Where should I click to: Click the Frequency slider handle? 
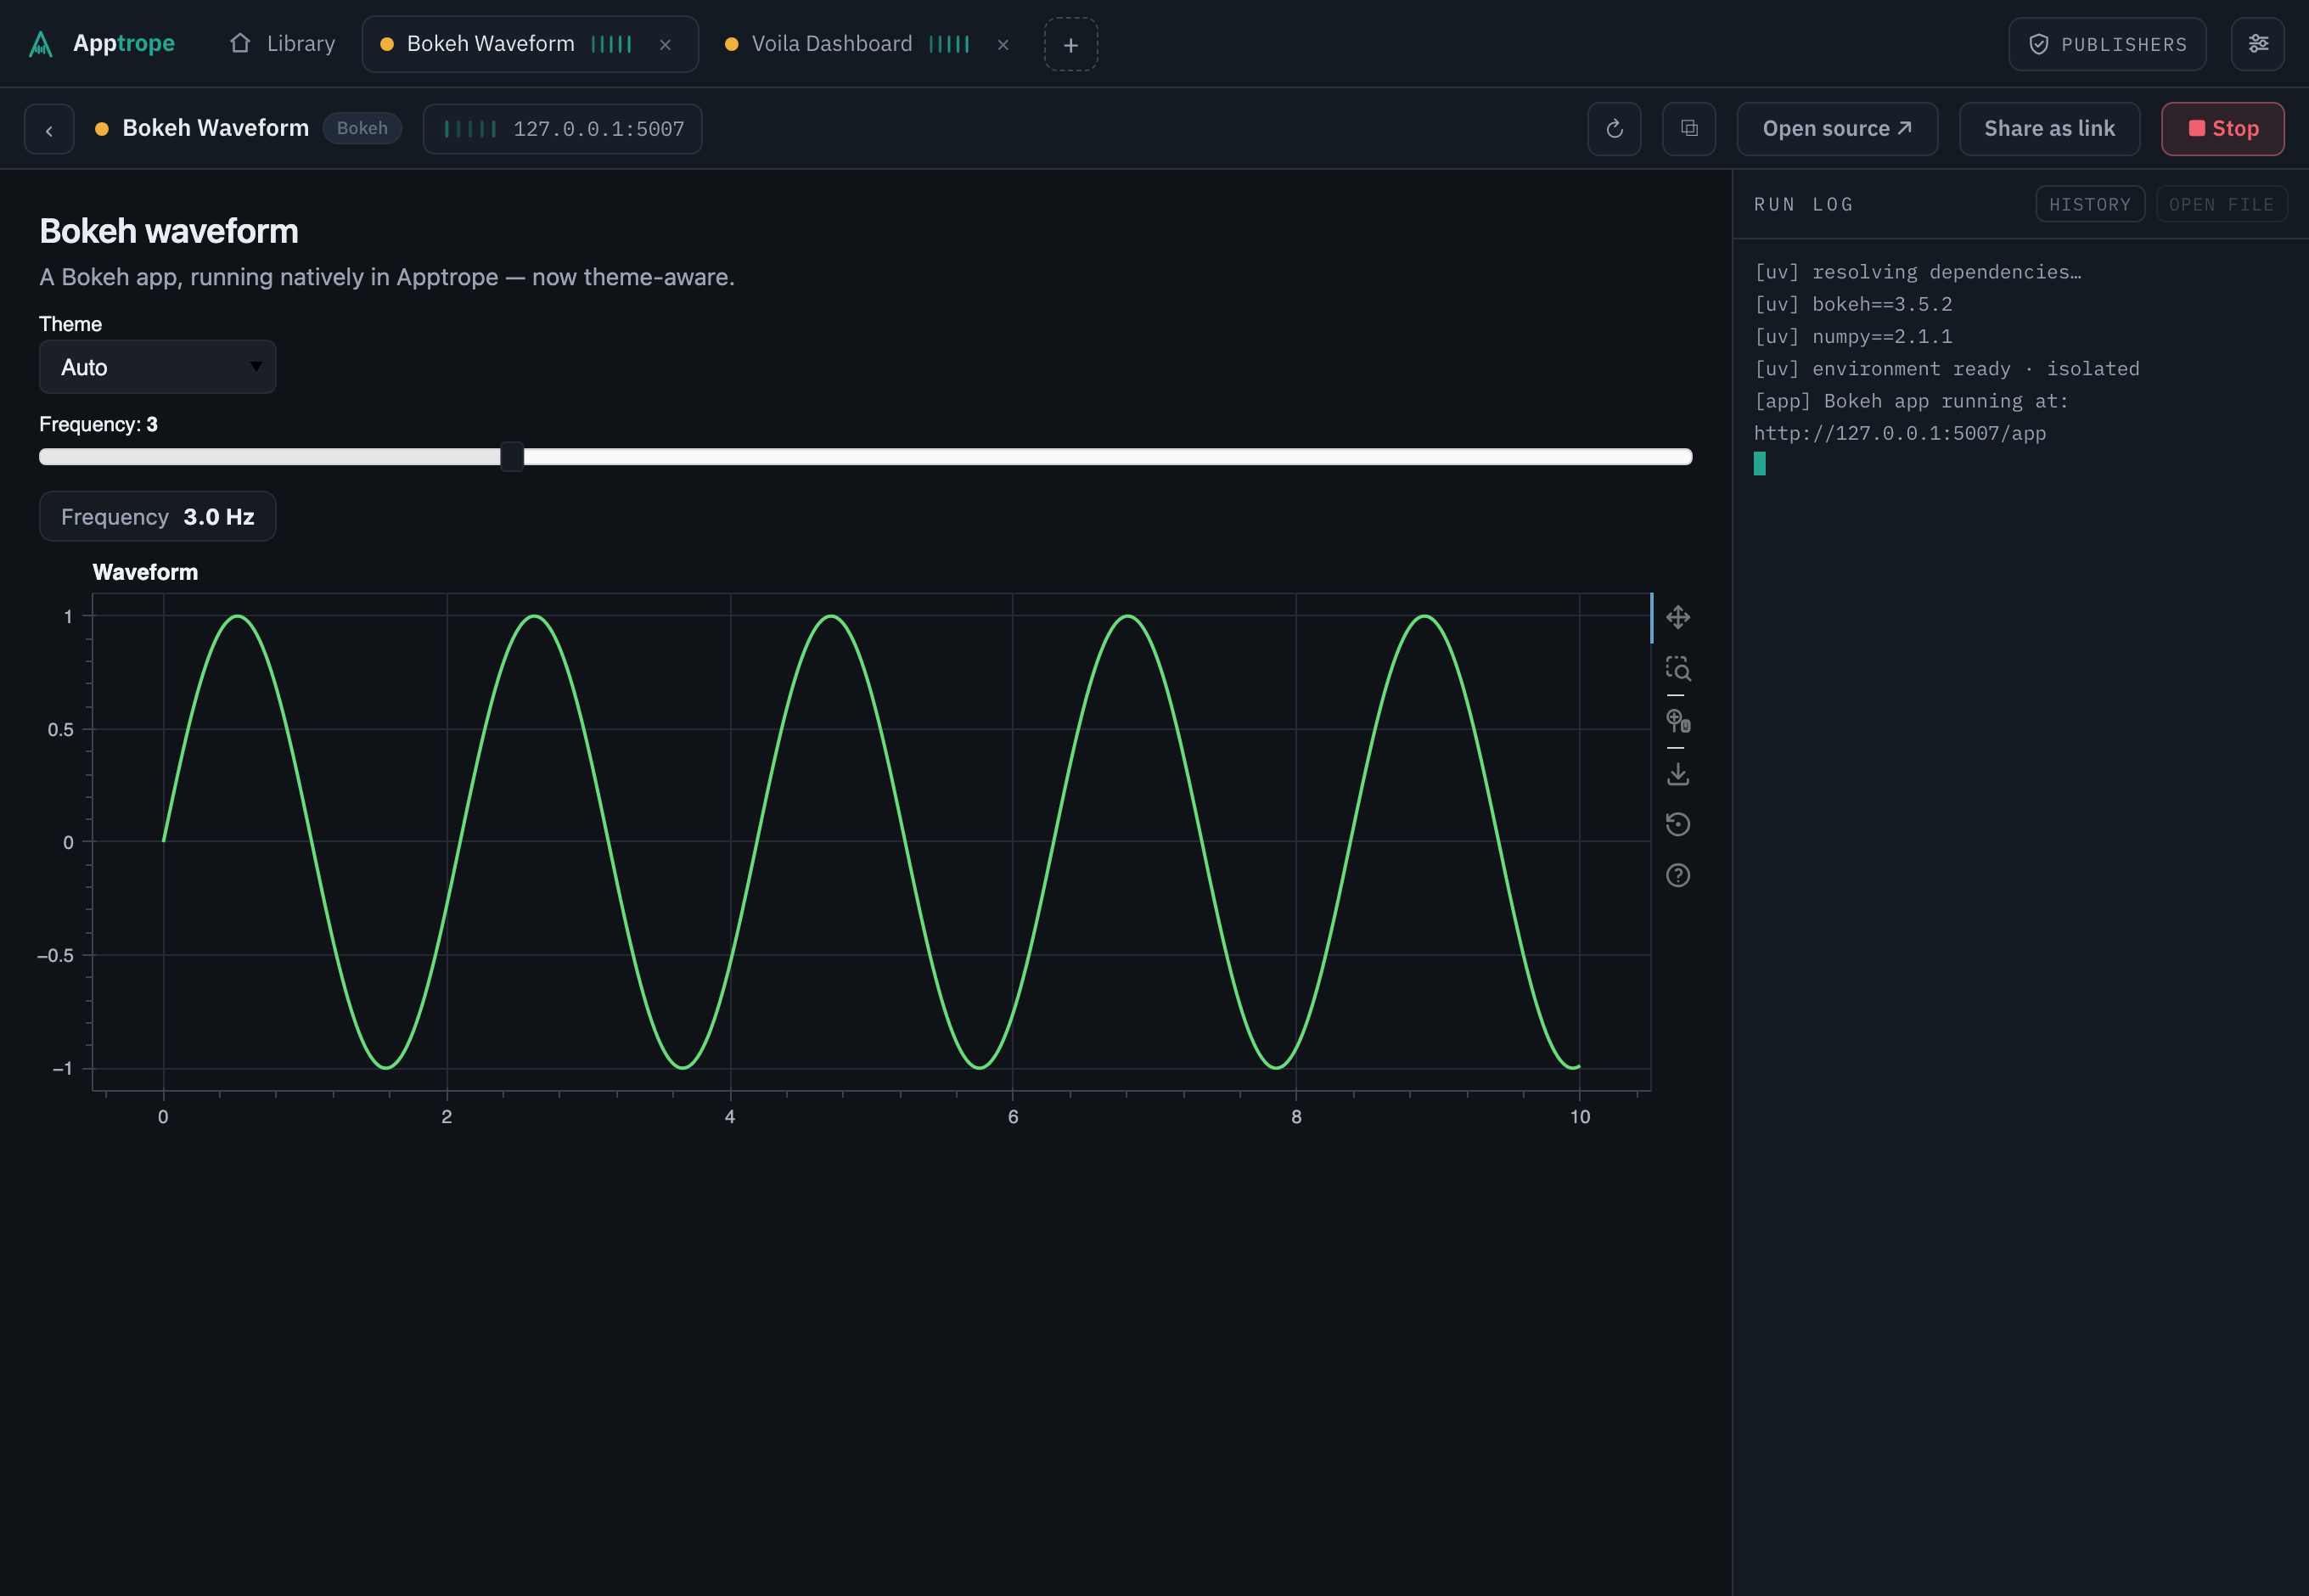(512, 457)
